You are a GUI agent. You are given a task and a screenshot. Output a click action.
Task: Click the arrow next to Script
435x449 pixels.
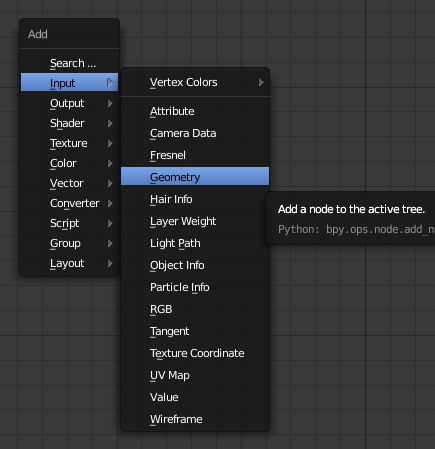tap(110, 223)
